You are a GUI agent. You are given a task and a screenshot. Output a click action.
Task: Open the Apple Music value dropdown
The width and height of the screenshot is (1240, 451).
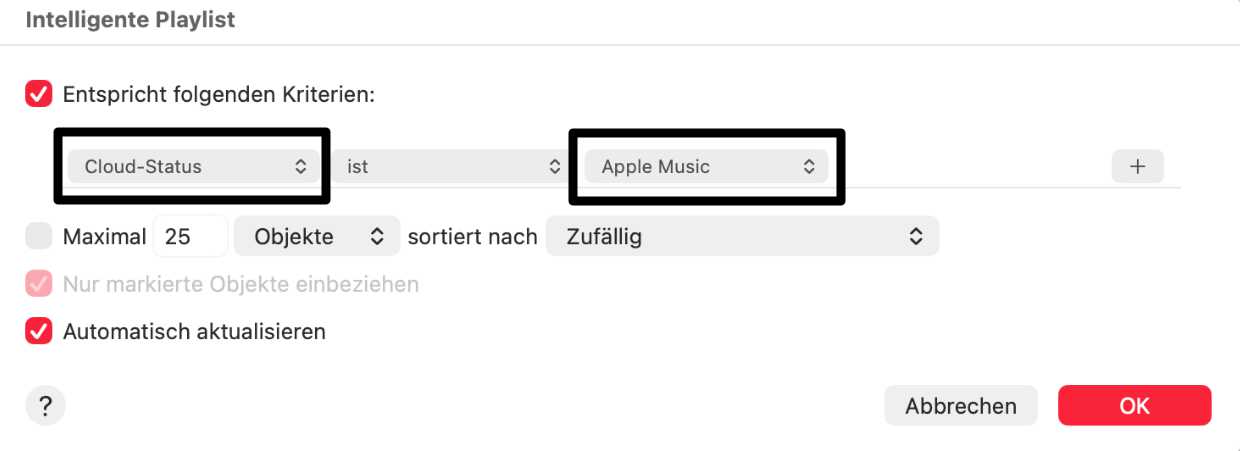[x=706, y=167]
